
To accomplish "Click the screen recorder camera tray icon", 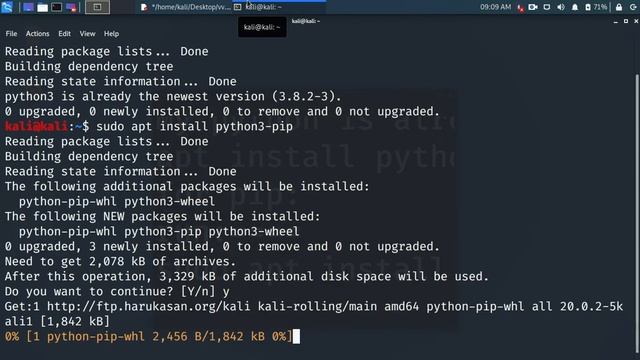I will pyautogui.click(x=533, y=7).
